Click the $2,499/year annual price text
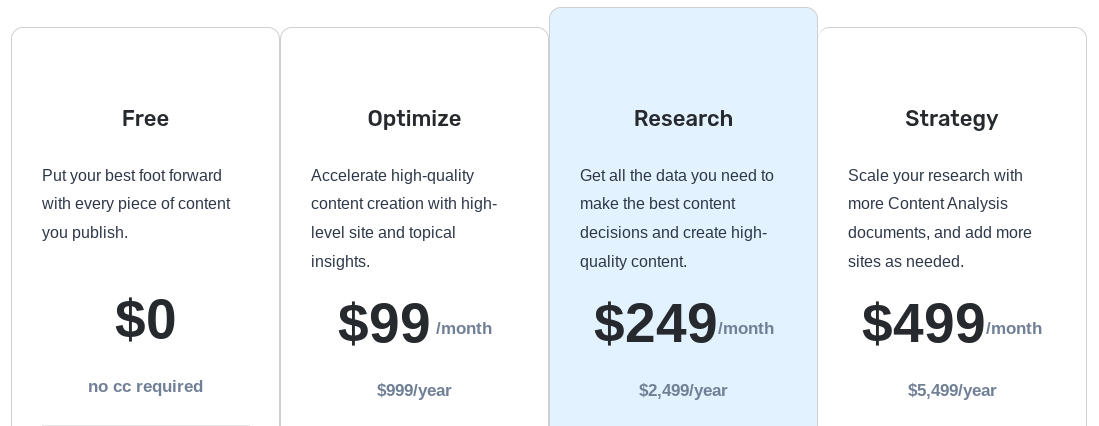The image size is (1099, 426). pos(683,390)
